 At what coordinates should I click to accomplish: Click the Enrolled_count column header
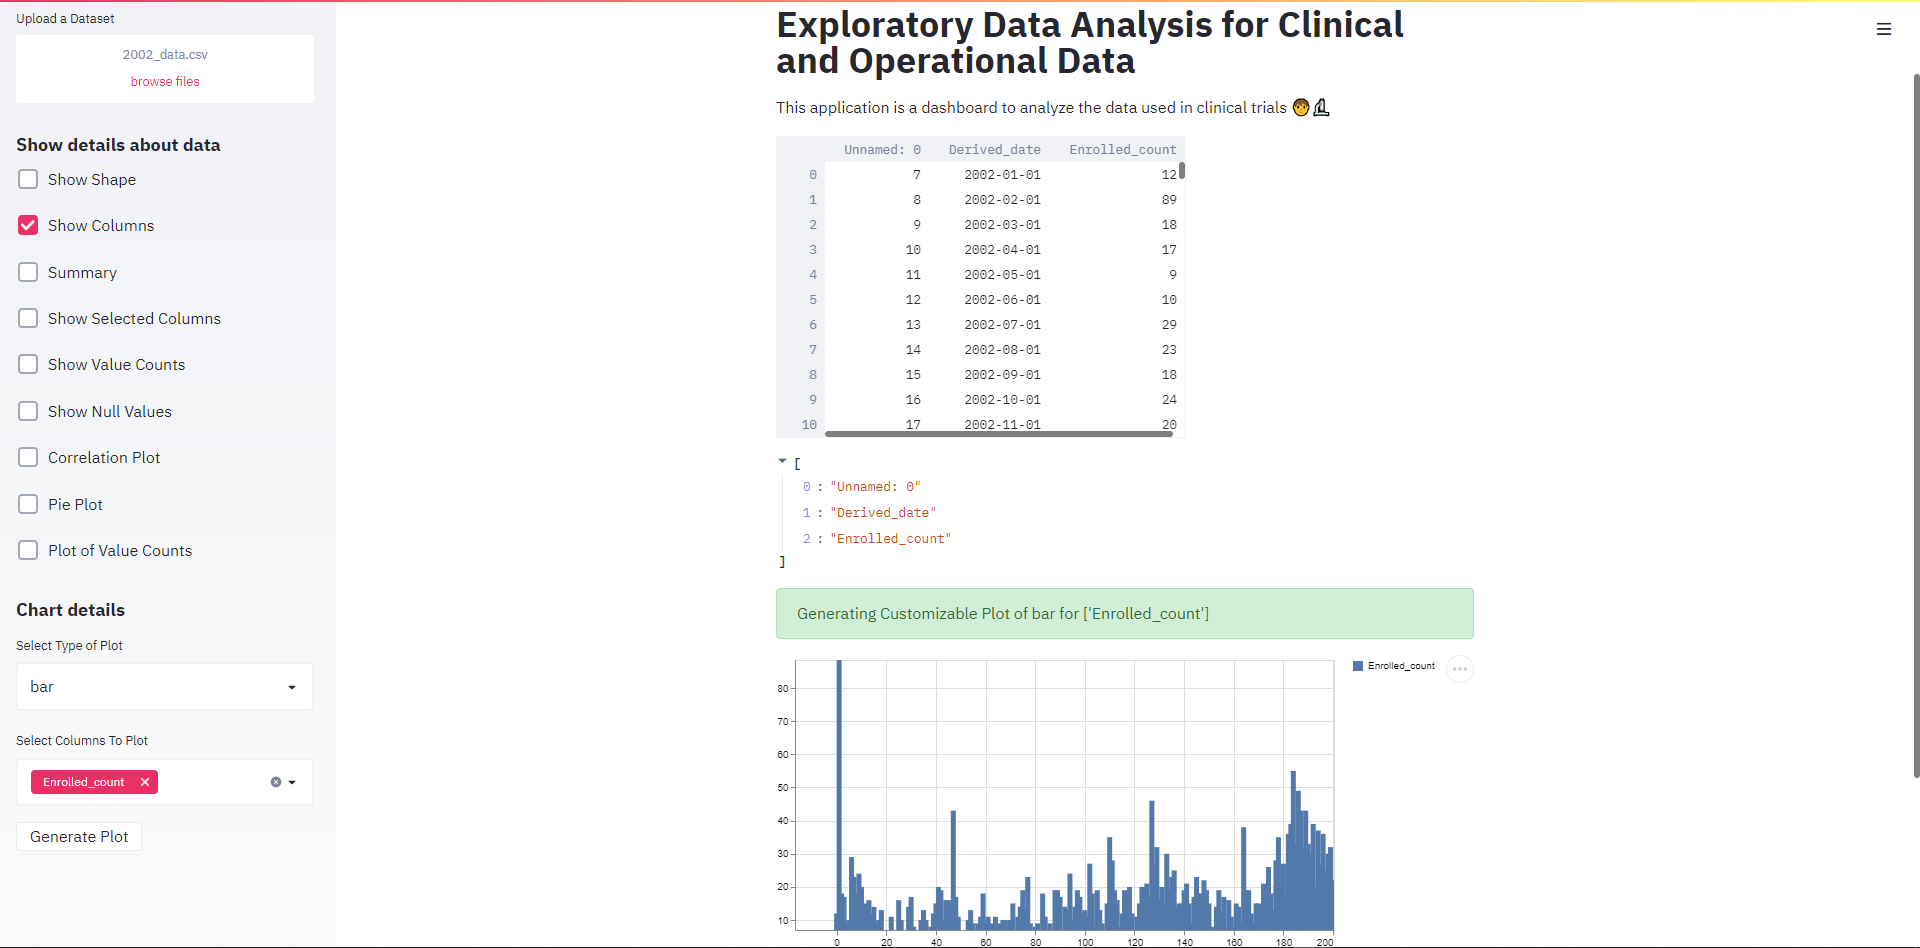pos(1122,150)
